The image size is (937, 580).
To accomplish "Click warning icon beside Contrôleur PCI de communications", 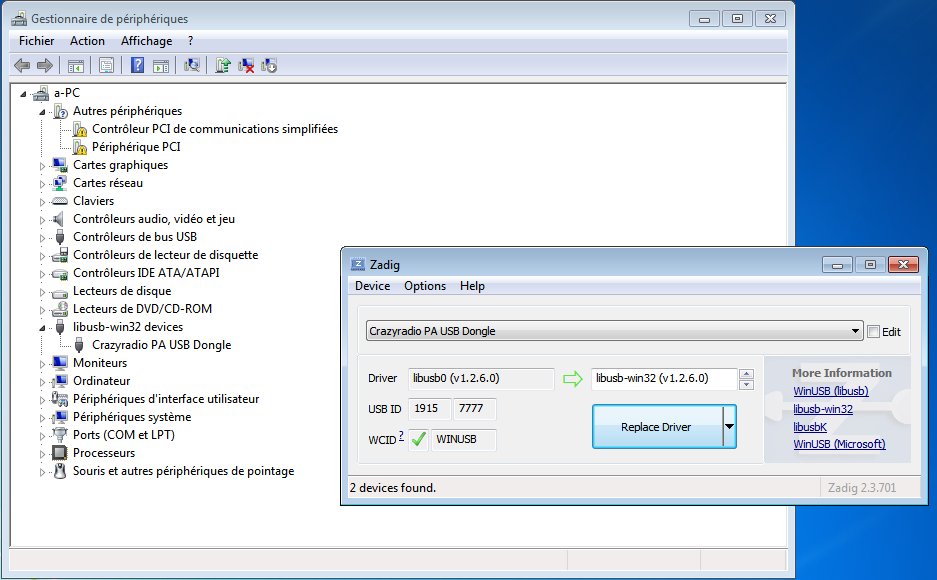I will coord(79,129).
